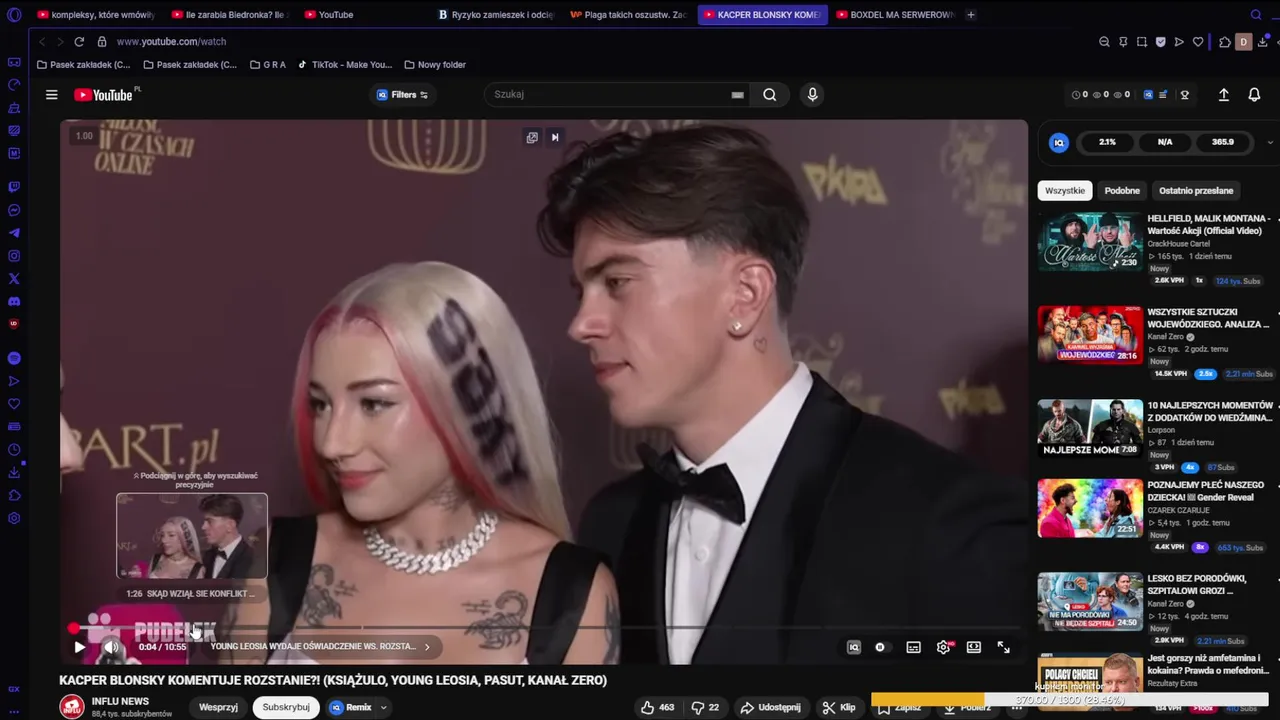Expand the chapter title chevron in player

(x=427, y=647)
